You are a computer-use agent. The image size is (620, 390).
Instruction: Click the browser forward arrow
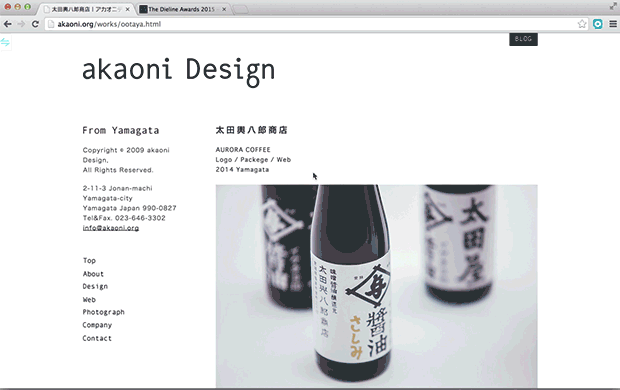click(x=21, y=24)
